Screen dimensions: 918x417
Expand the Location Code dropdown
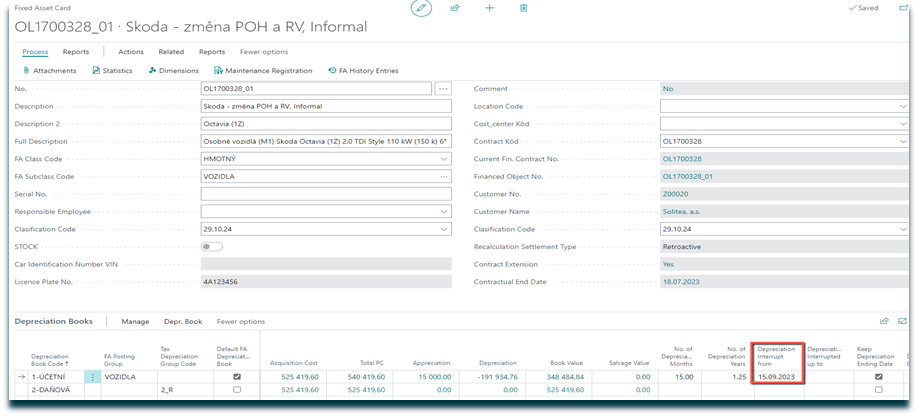(903, 106)
